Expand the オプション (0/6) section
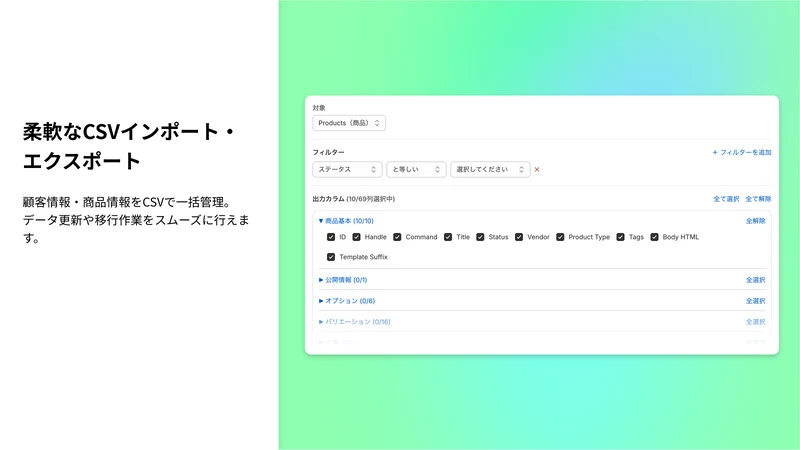The width and height of the screenshot is (800, 450). [x=347, y=301]
